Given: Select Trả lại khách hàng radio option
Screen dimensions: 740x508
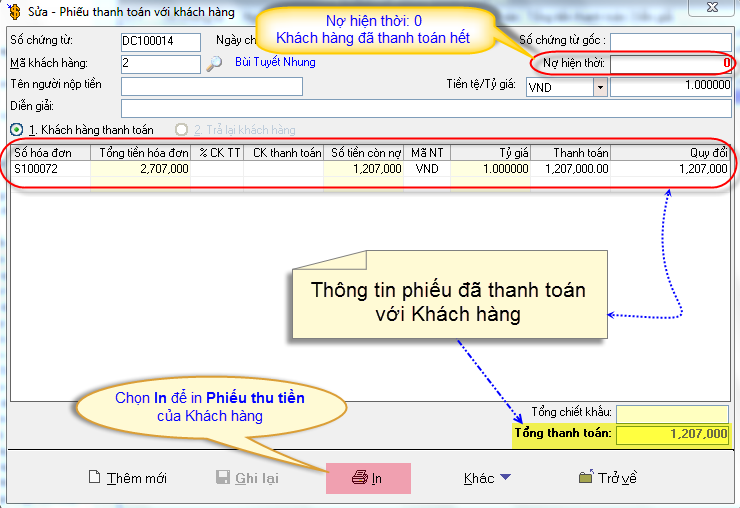Looking at the screenshot, I should (x=181, y=130).
